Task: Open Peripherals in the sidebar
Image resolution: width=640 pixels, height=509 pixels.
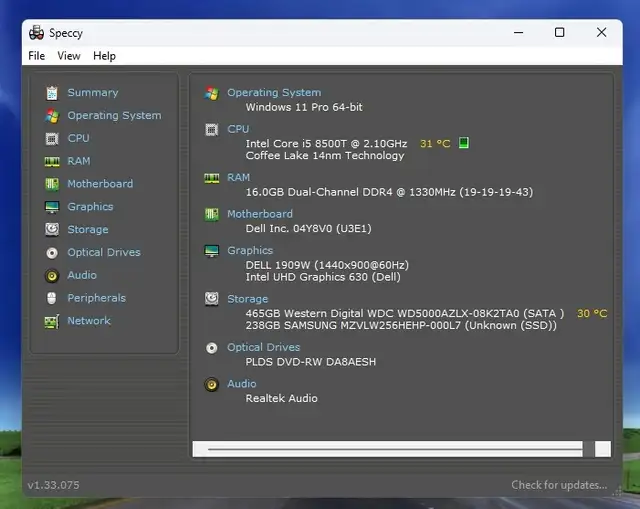Action: pos(96,298)
